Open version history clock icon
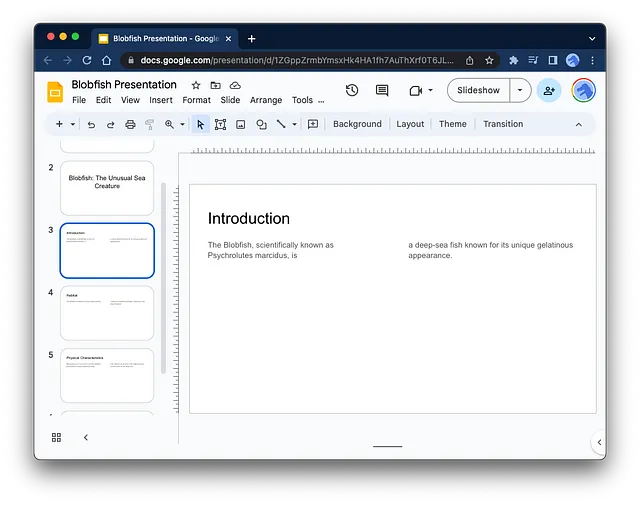640x505 pixels. pos(352,90)
